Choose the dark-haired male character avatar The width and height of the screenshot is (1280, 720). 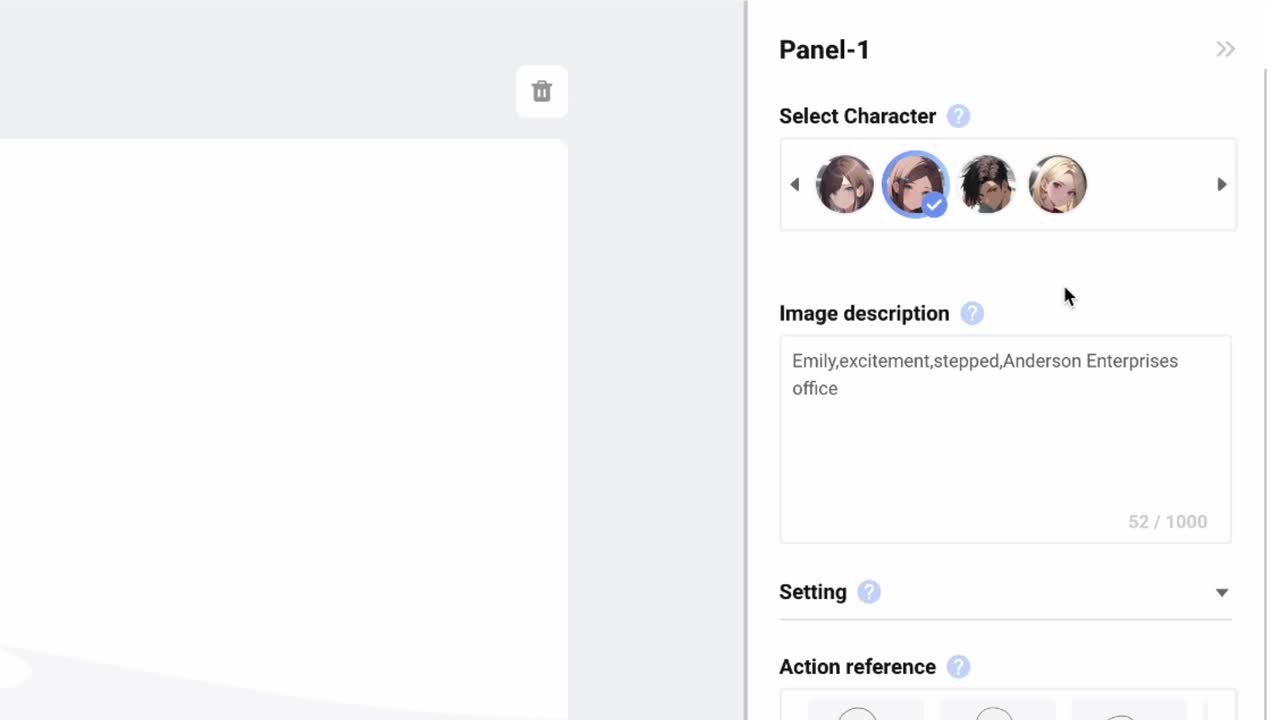coord(986,184)
